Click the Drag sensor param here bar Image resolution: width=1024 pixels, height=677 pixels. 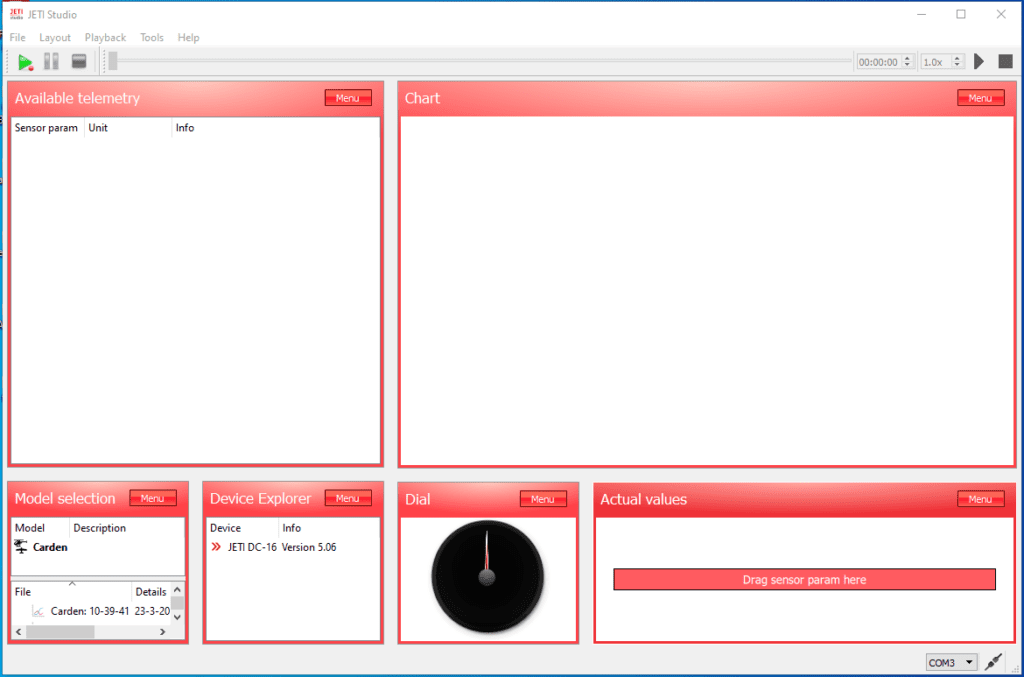(804, 579)
